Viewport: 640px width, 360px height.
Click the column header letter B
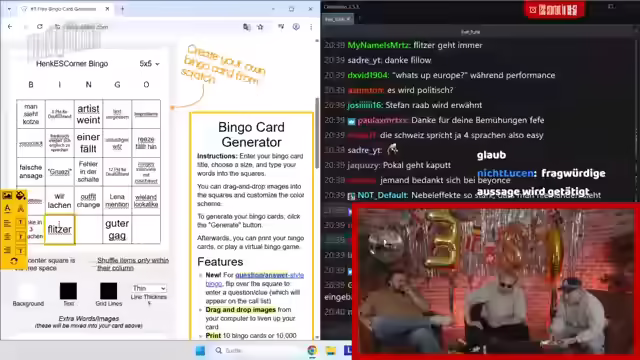31,85
